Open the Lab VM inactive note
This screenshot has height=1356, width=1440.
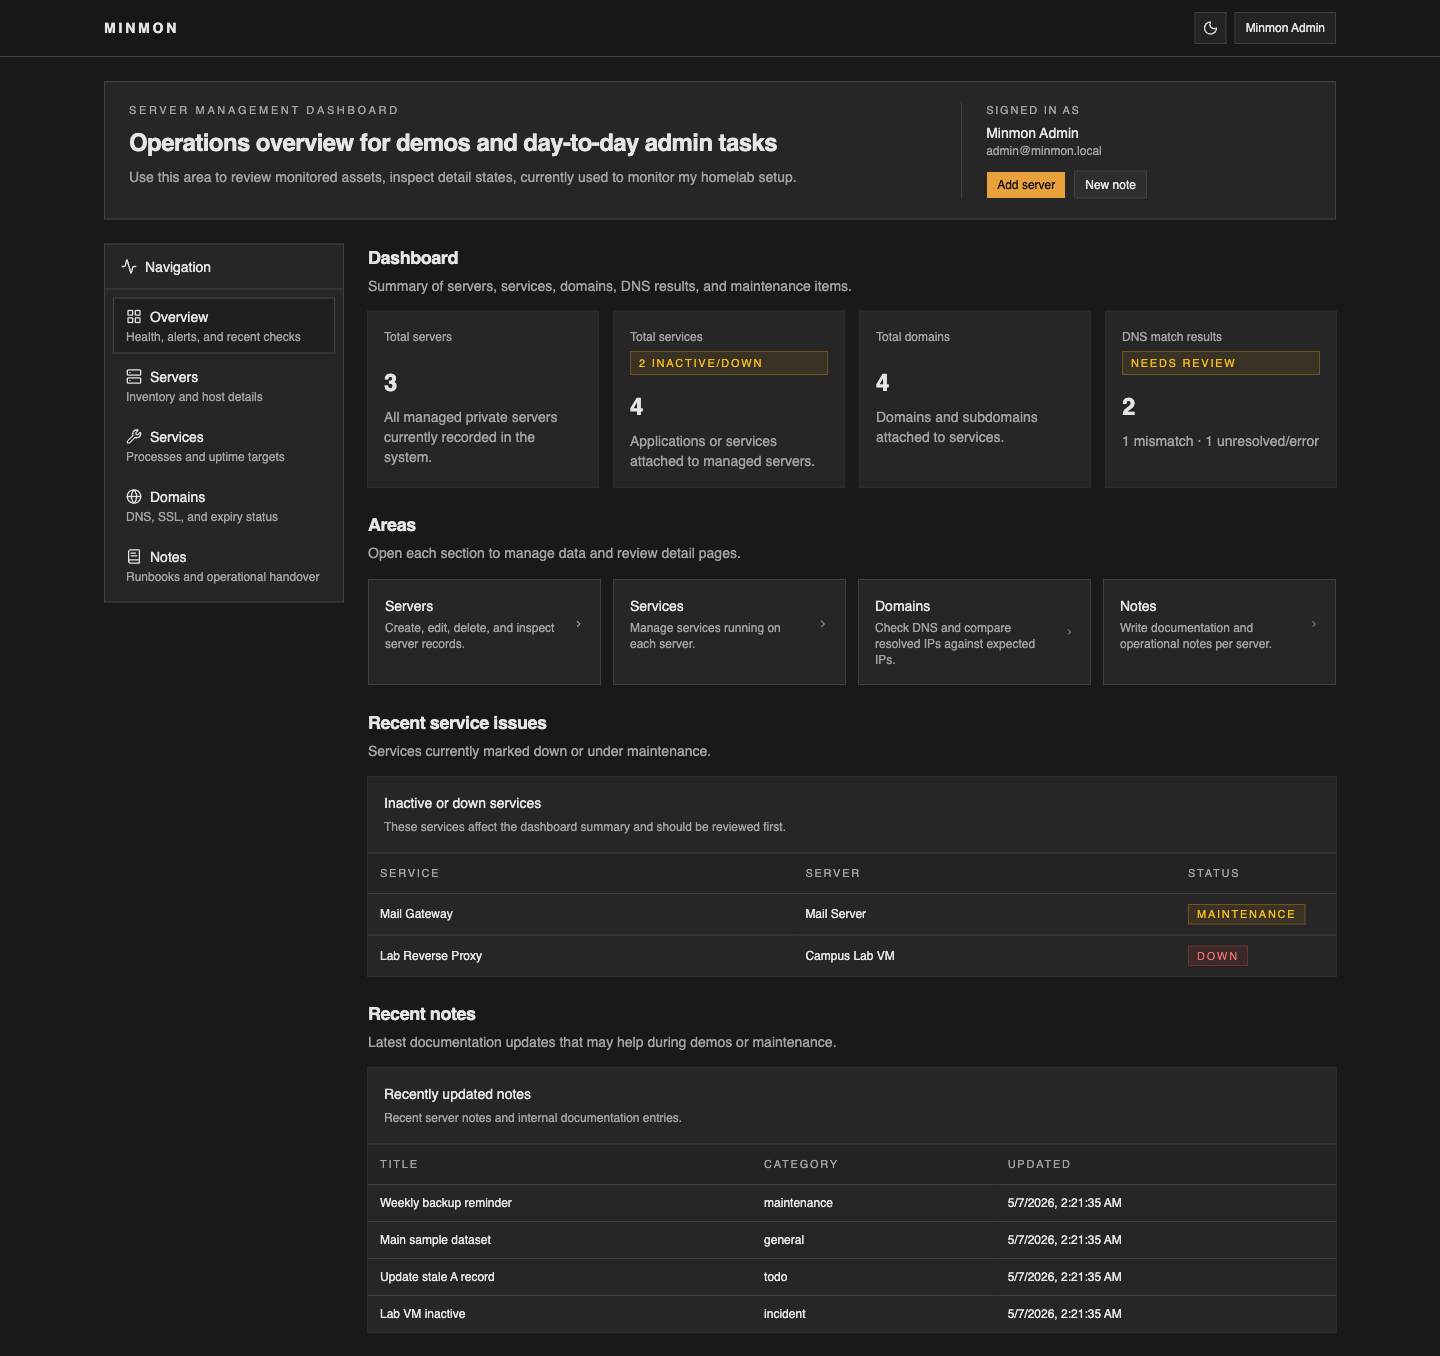click(x=422, y=1314)
